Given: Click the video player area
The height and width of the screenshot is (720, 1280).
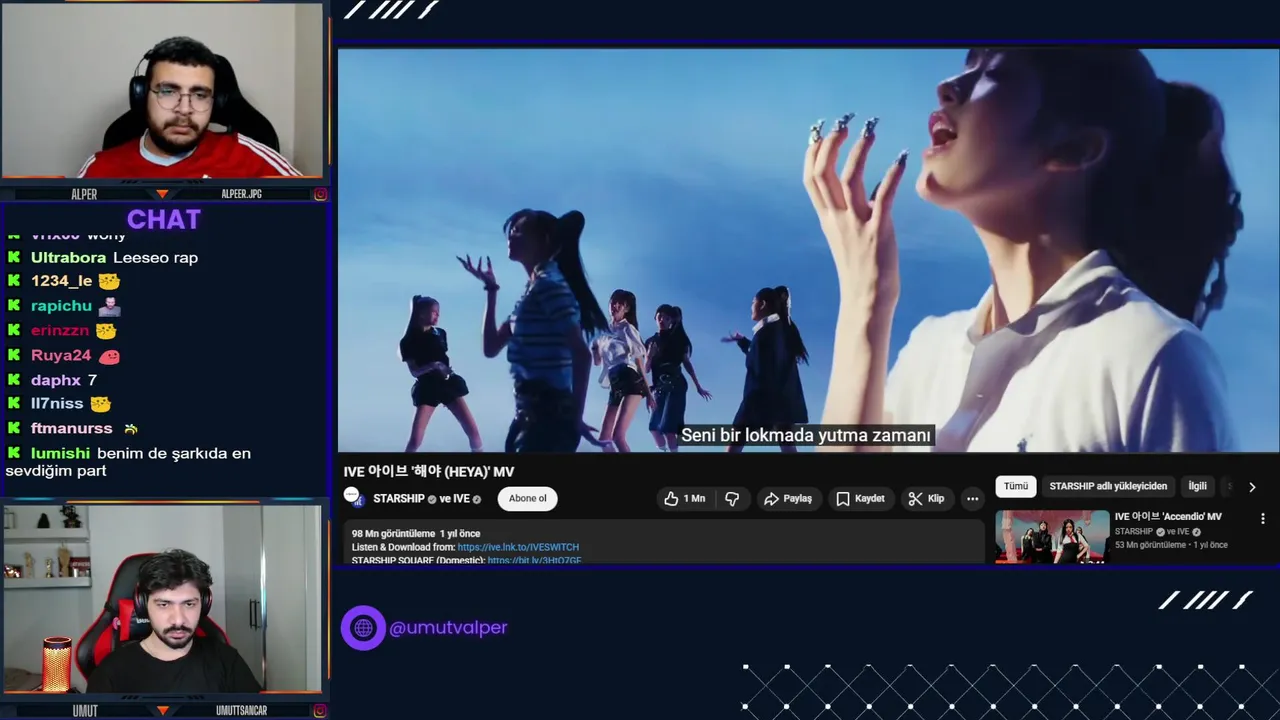Looking at the screenshot, I should tap(808, 250).
